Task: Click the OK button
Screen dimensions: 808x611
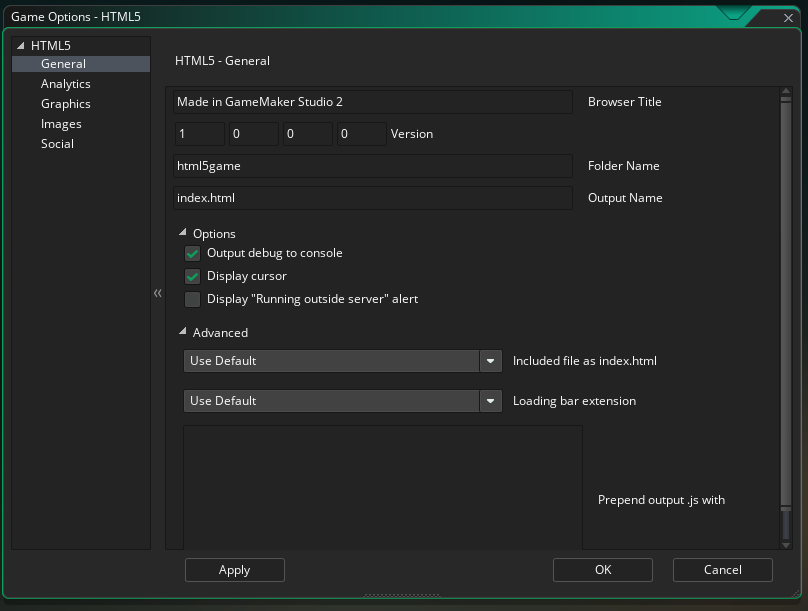Action: (603, 570)
